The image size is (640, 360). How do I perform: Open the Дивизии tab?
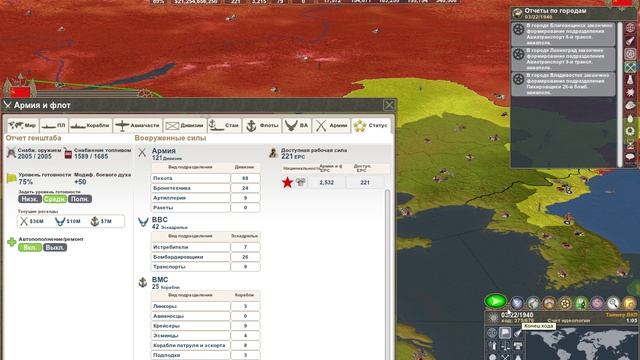click(x=184, y=125)
